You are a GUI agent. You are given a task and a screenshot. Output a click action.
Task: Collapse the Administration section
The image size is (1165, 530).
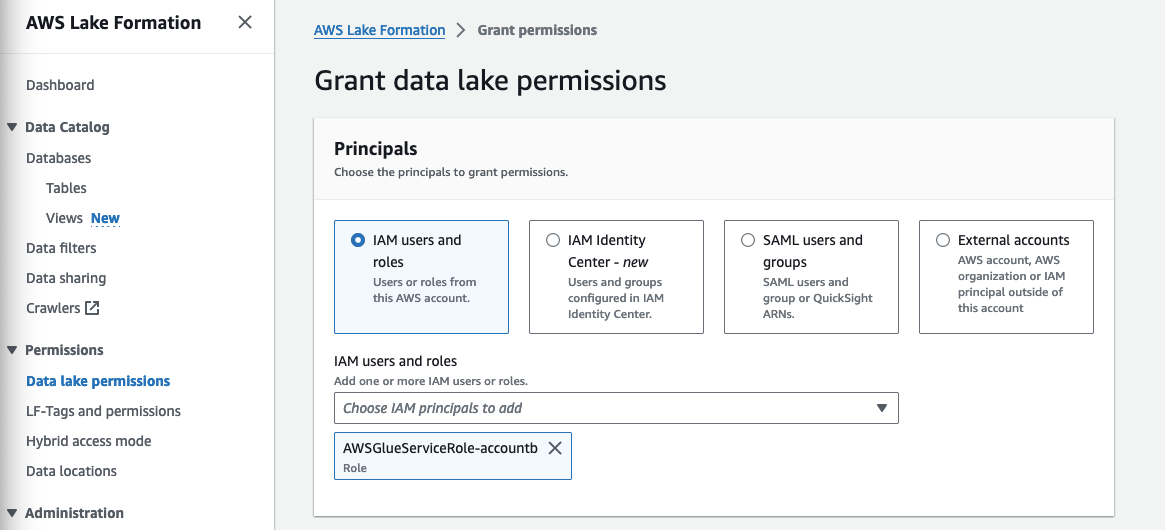[x=12, y=513]
